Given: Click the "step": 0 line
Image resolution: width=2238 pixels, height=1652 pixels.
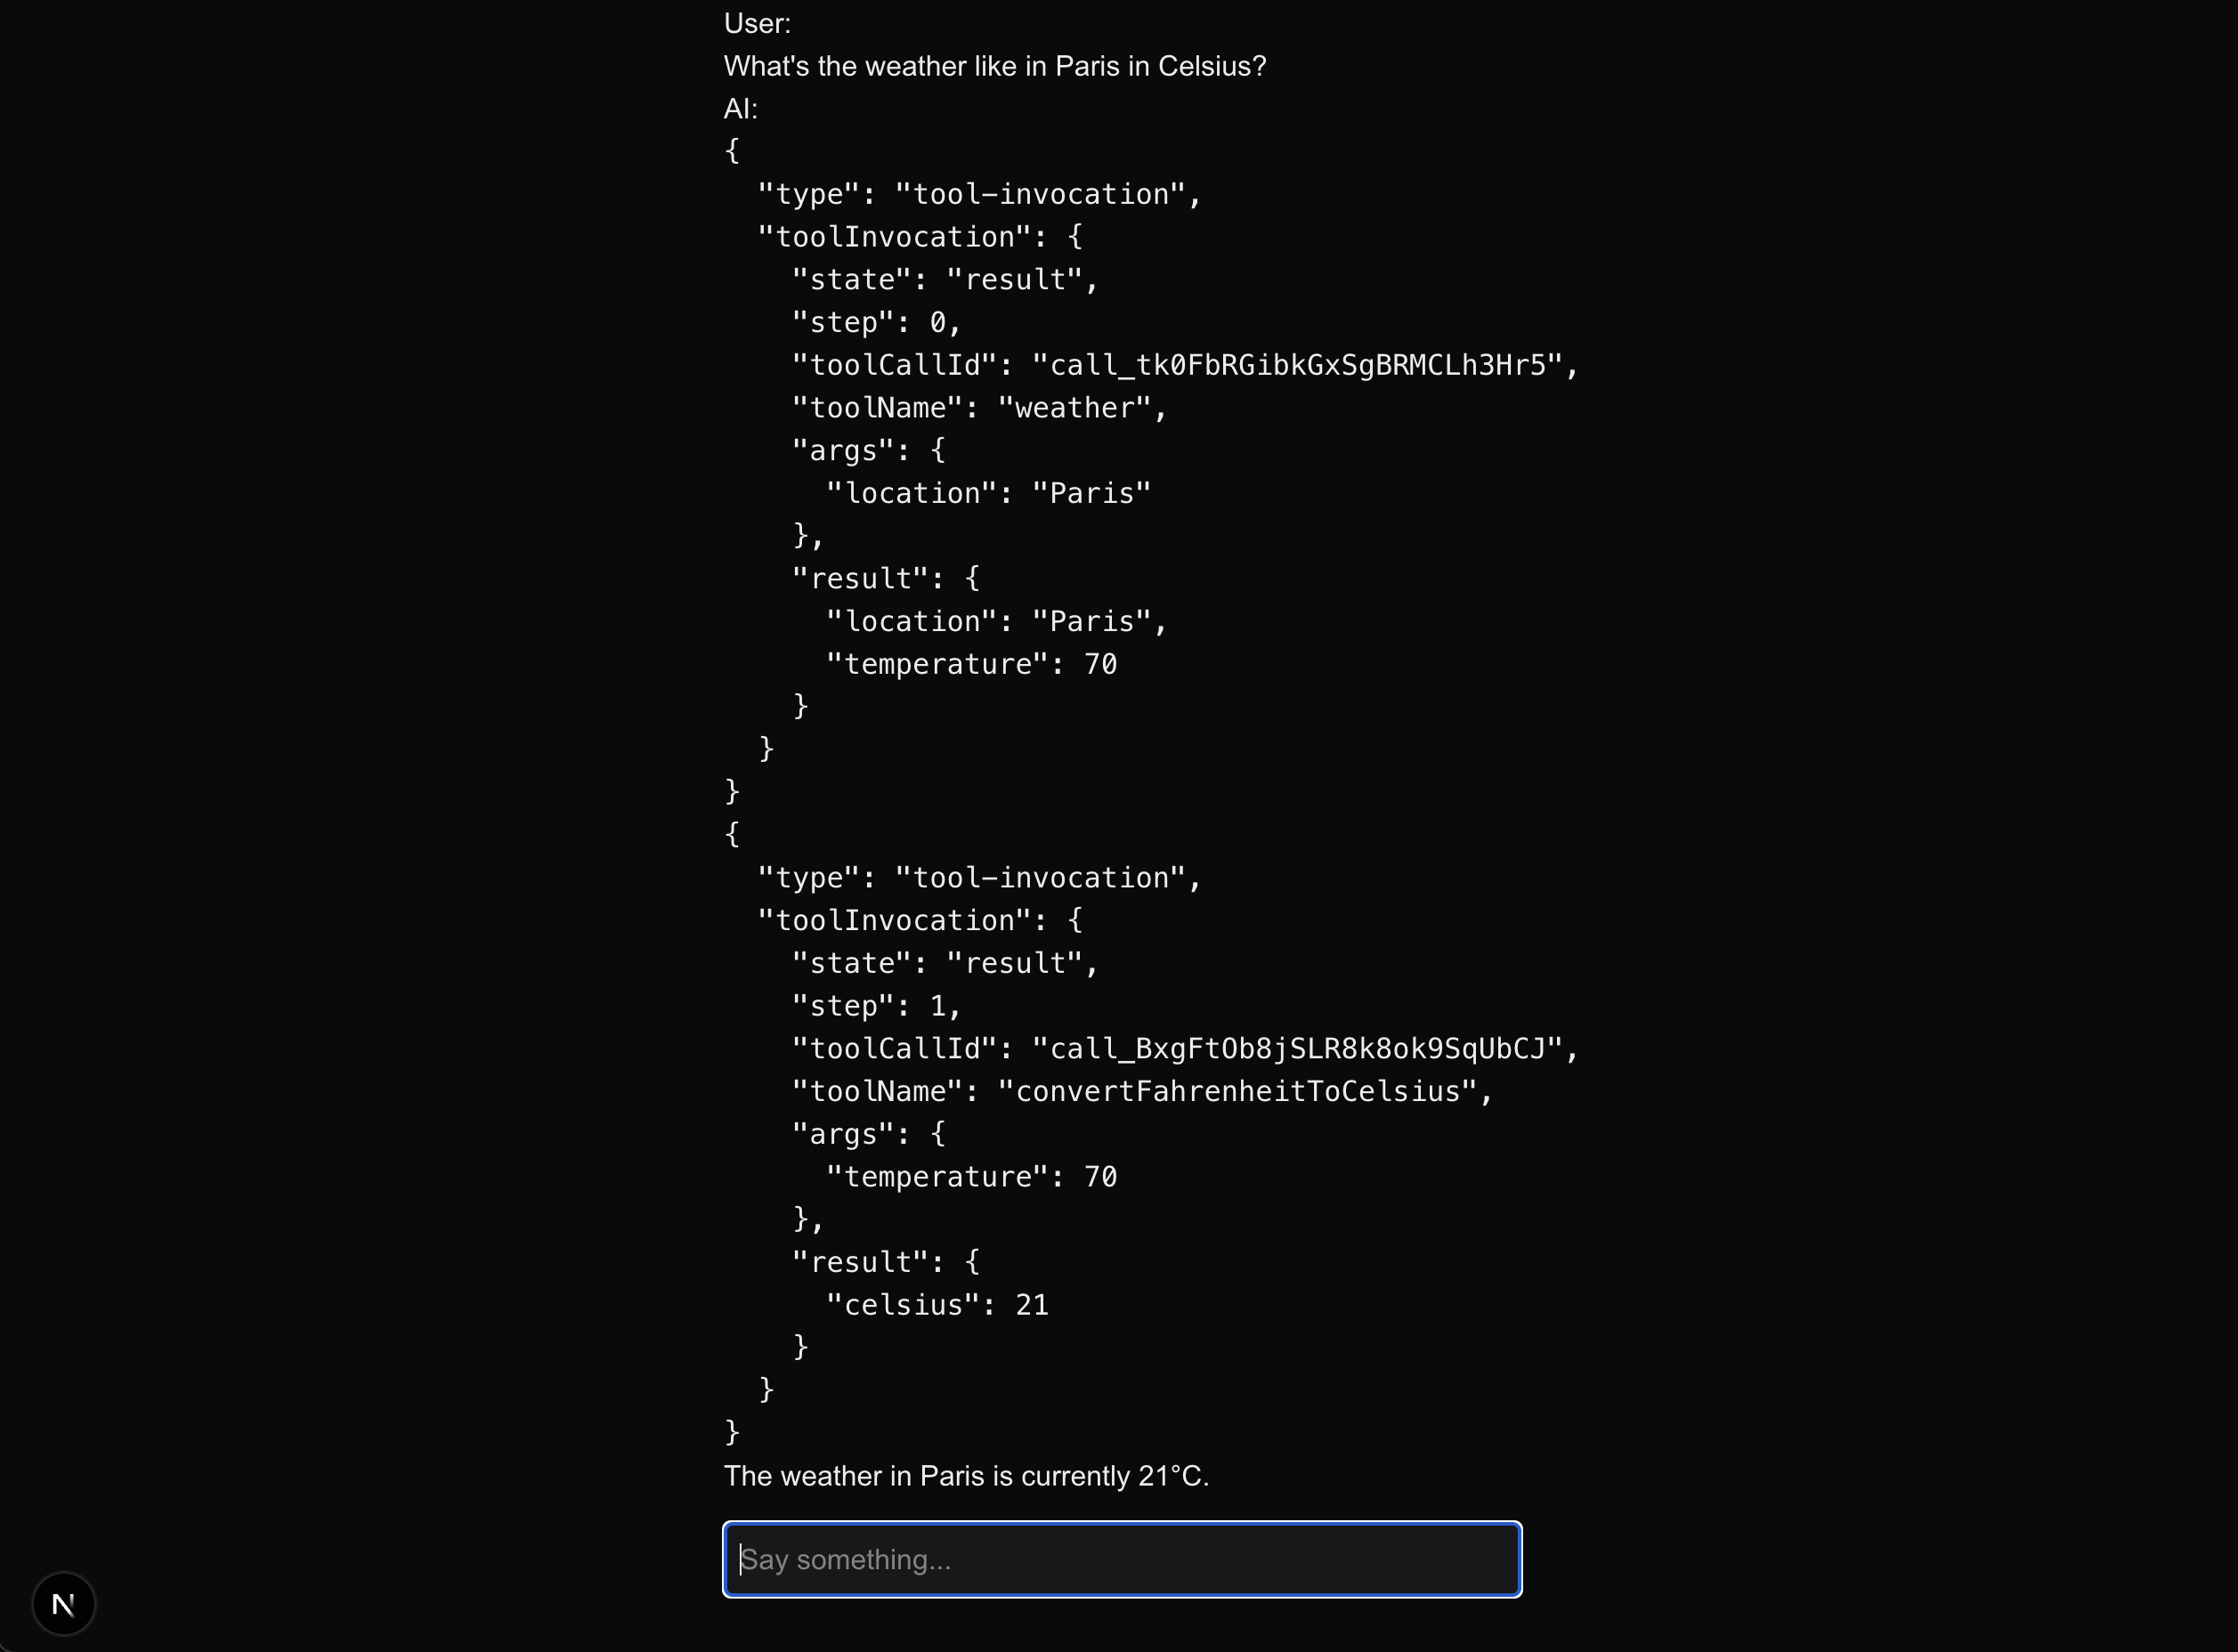Looking at the screenshot, I should 876,322.
